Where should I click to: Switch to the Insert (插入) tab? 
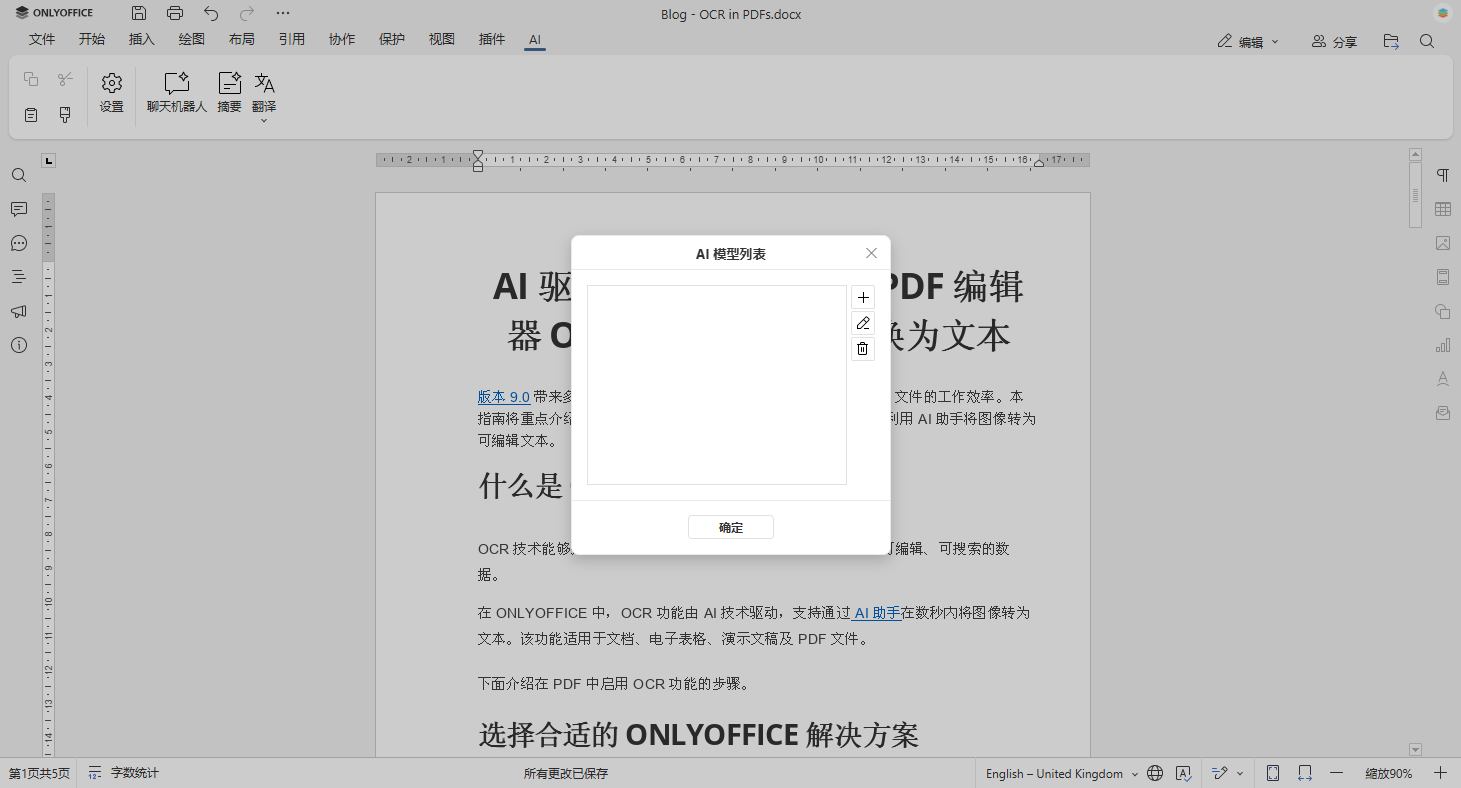pyautogui.click(x=142, y=39)
